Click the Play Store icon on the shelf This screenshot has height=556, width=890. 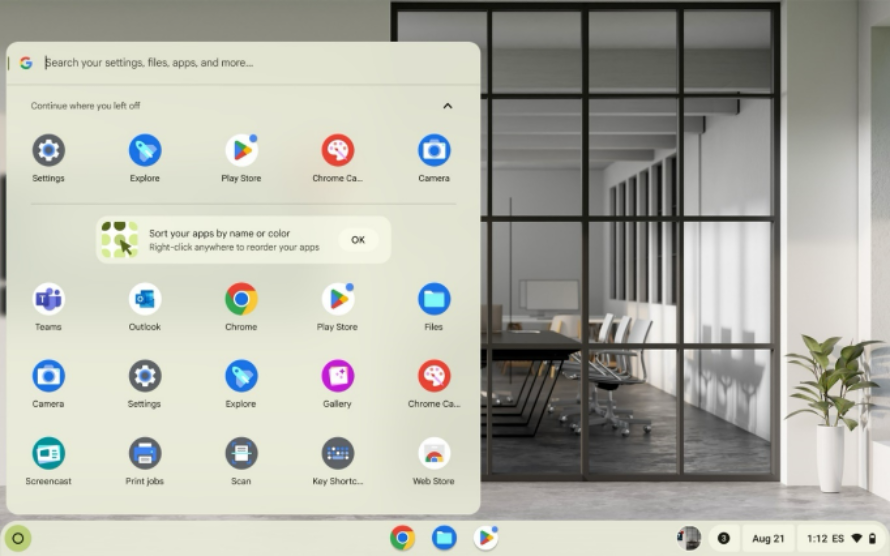point(486,538)
